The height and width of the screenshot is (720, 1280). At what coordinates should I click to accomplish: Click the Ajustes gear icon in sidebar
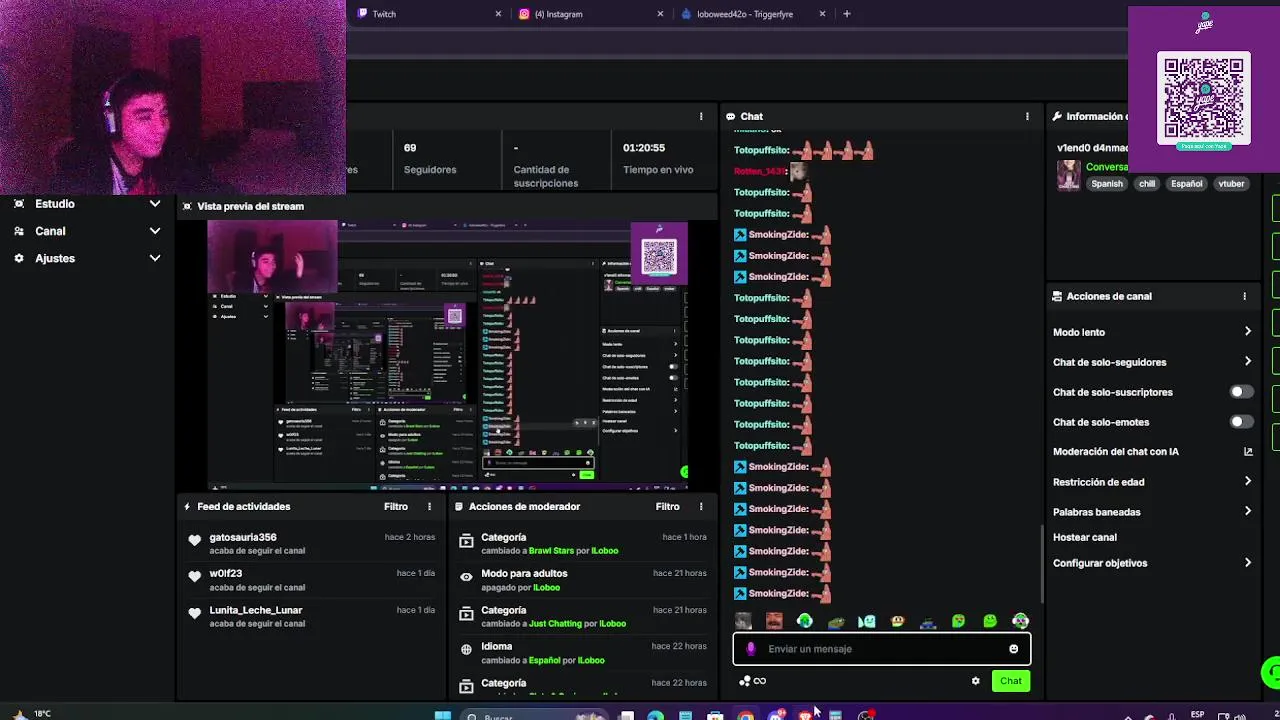click(18, 258)
